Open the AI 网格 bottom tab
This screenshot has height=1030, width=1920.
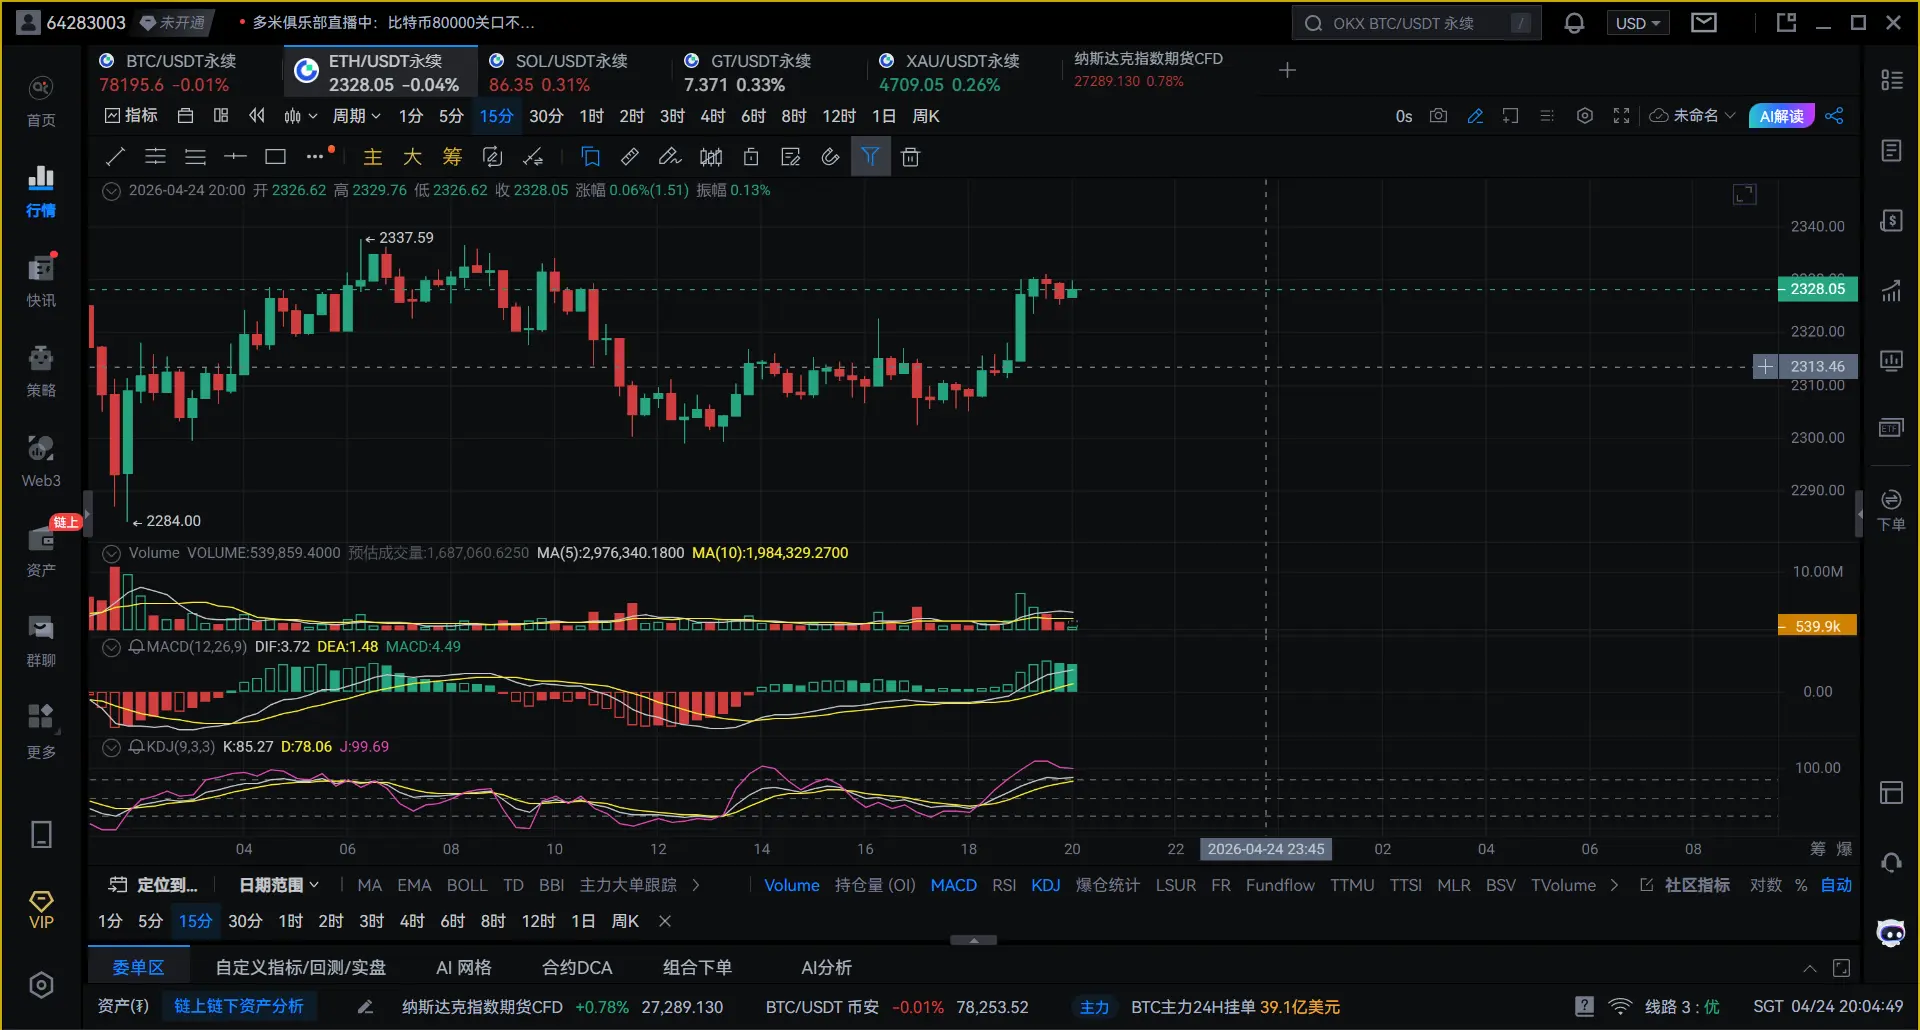tap(463, 967)
